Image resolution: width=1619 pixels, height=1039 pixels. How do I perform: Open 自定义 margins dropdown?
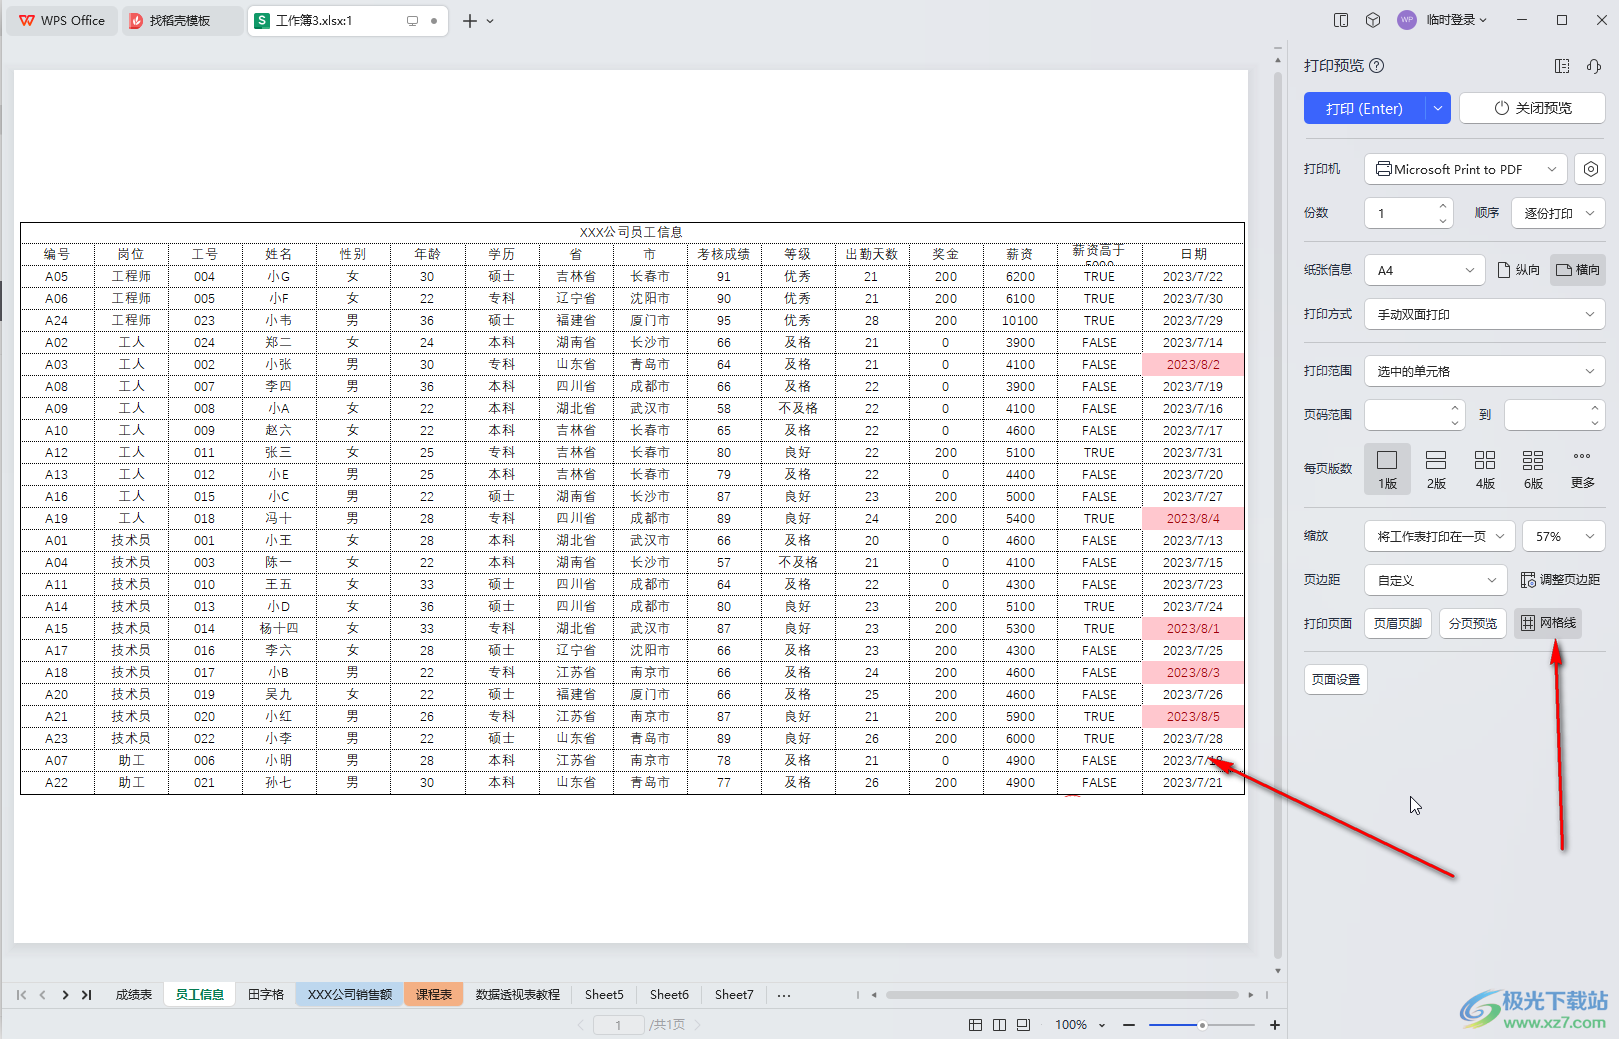1435,580
